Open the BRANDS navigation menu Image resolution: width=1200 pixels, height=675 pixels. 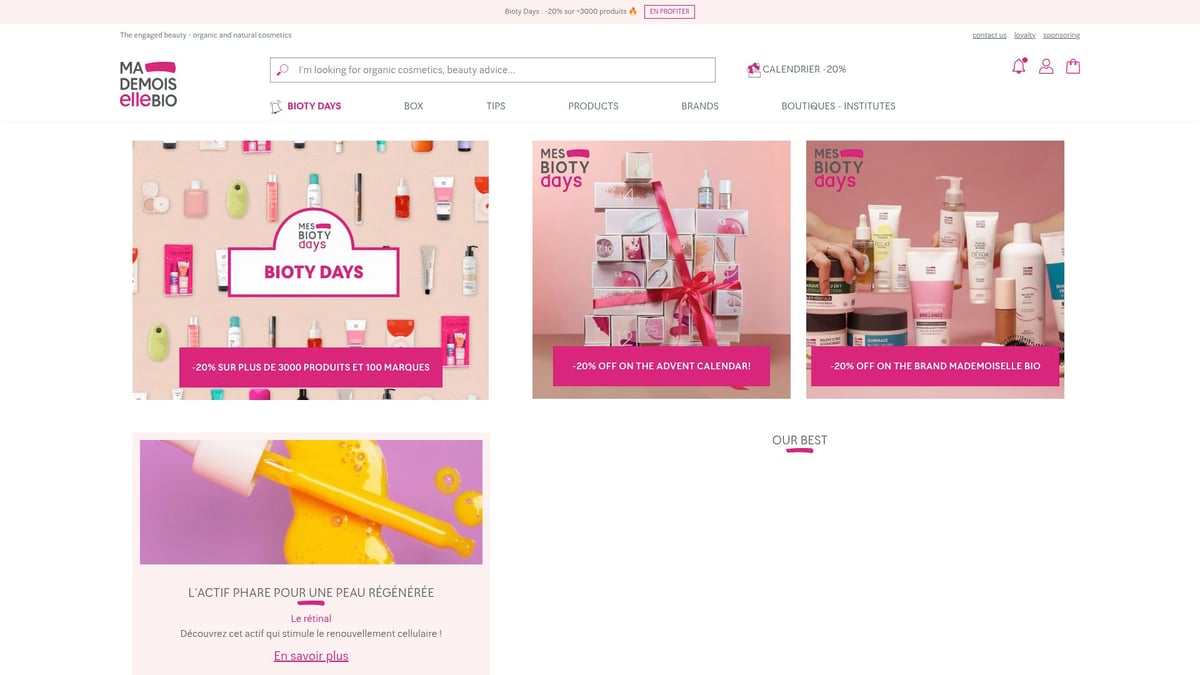point(699,105)
